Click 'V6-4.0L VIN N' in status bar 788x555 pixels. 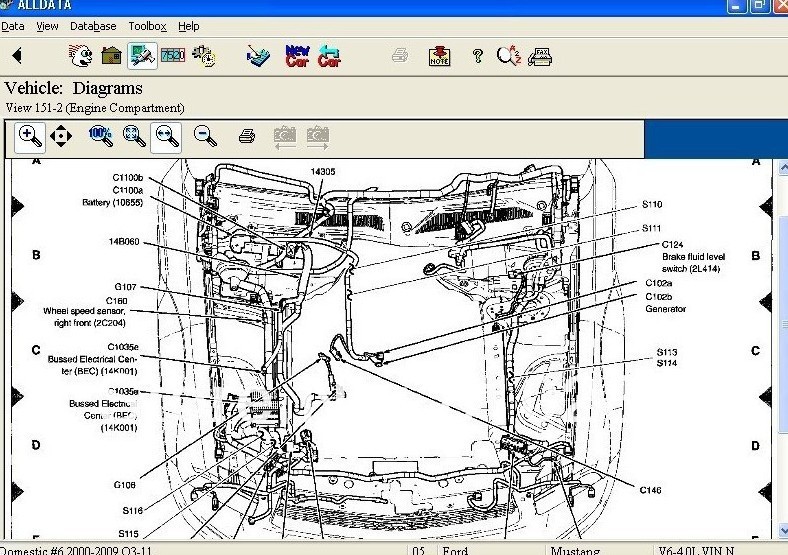(x=696, y=550)
